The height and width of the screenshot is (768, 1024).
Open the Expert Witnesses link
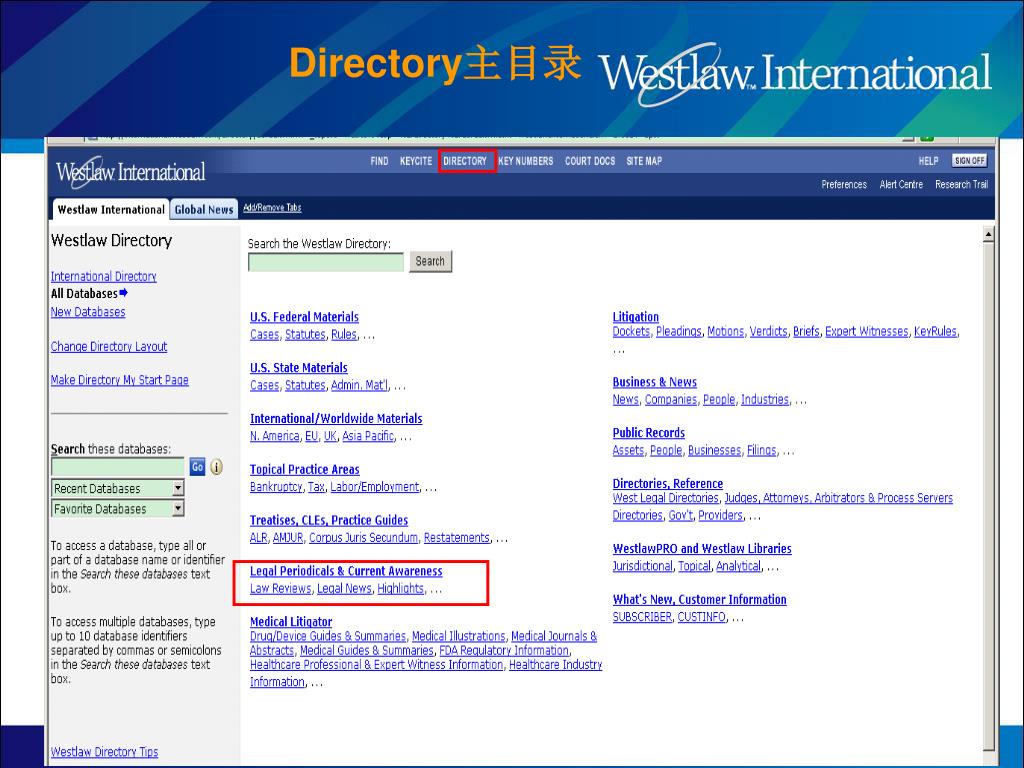[867, 332]
